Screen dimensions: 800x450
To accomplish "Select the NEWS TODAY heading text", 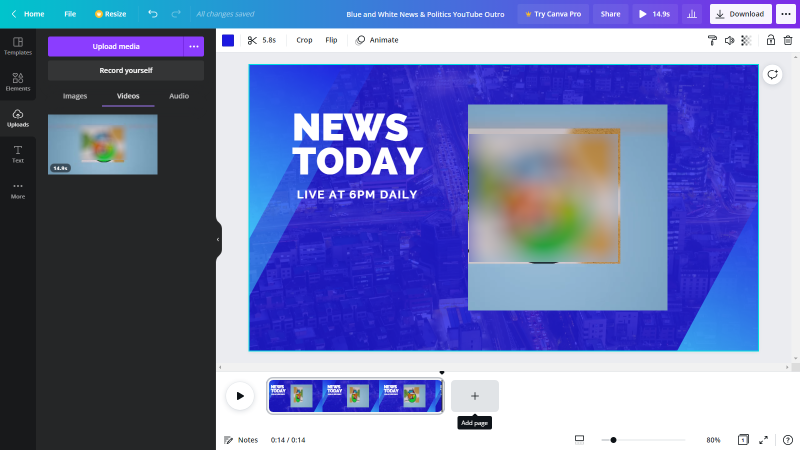I will pyautogui.click(x=358, y=144).
